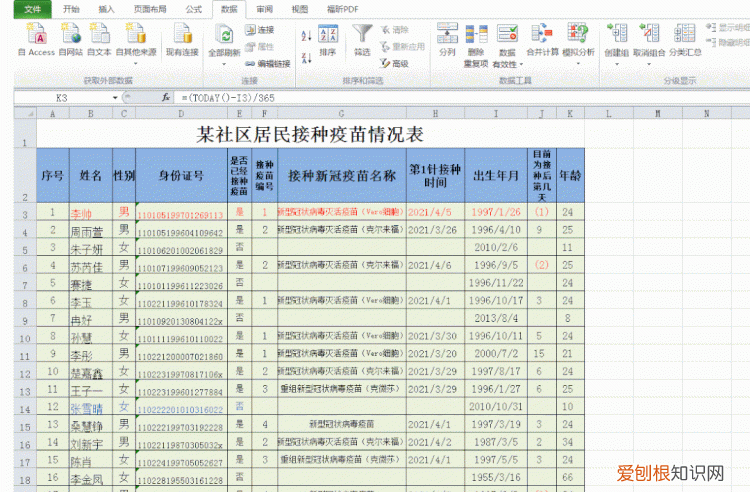Click 显示明细数据 show detail button
Screen dimensions: 750x492
[728, 28]
